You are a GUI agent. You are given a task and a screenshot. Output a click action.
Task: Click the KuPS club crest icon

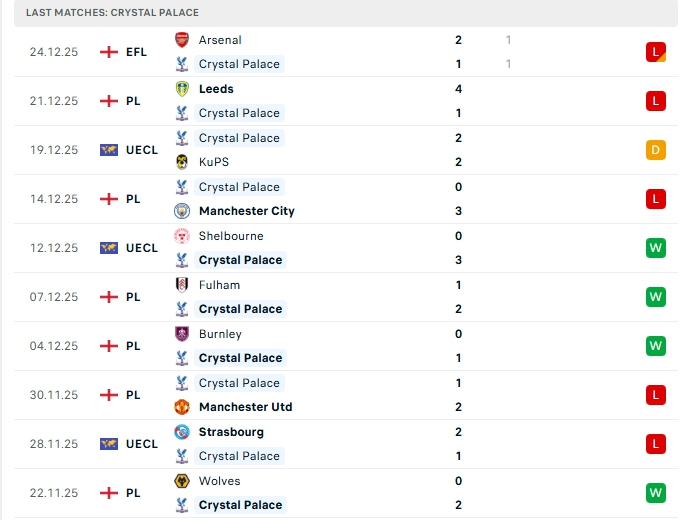pos(181,162)
